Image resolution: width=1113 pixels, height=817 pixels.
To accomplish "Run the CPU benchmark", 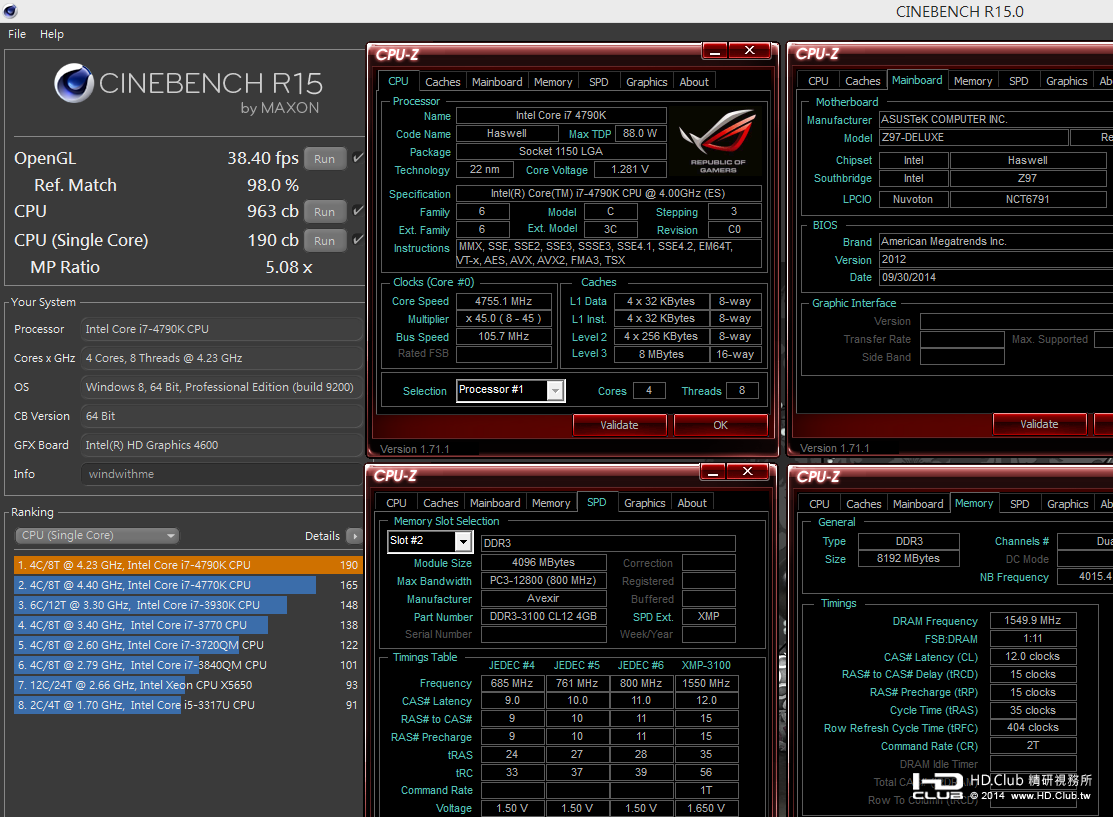I will point(324,212).
